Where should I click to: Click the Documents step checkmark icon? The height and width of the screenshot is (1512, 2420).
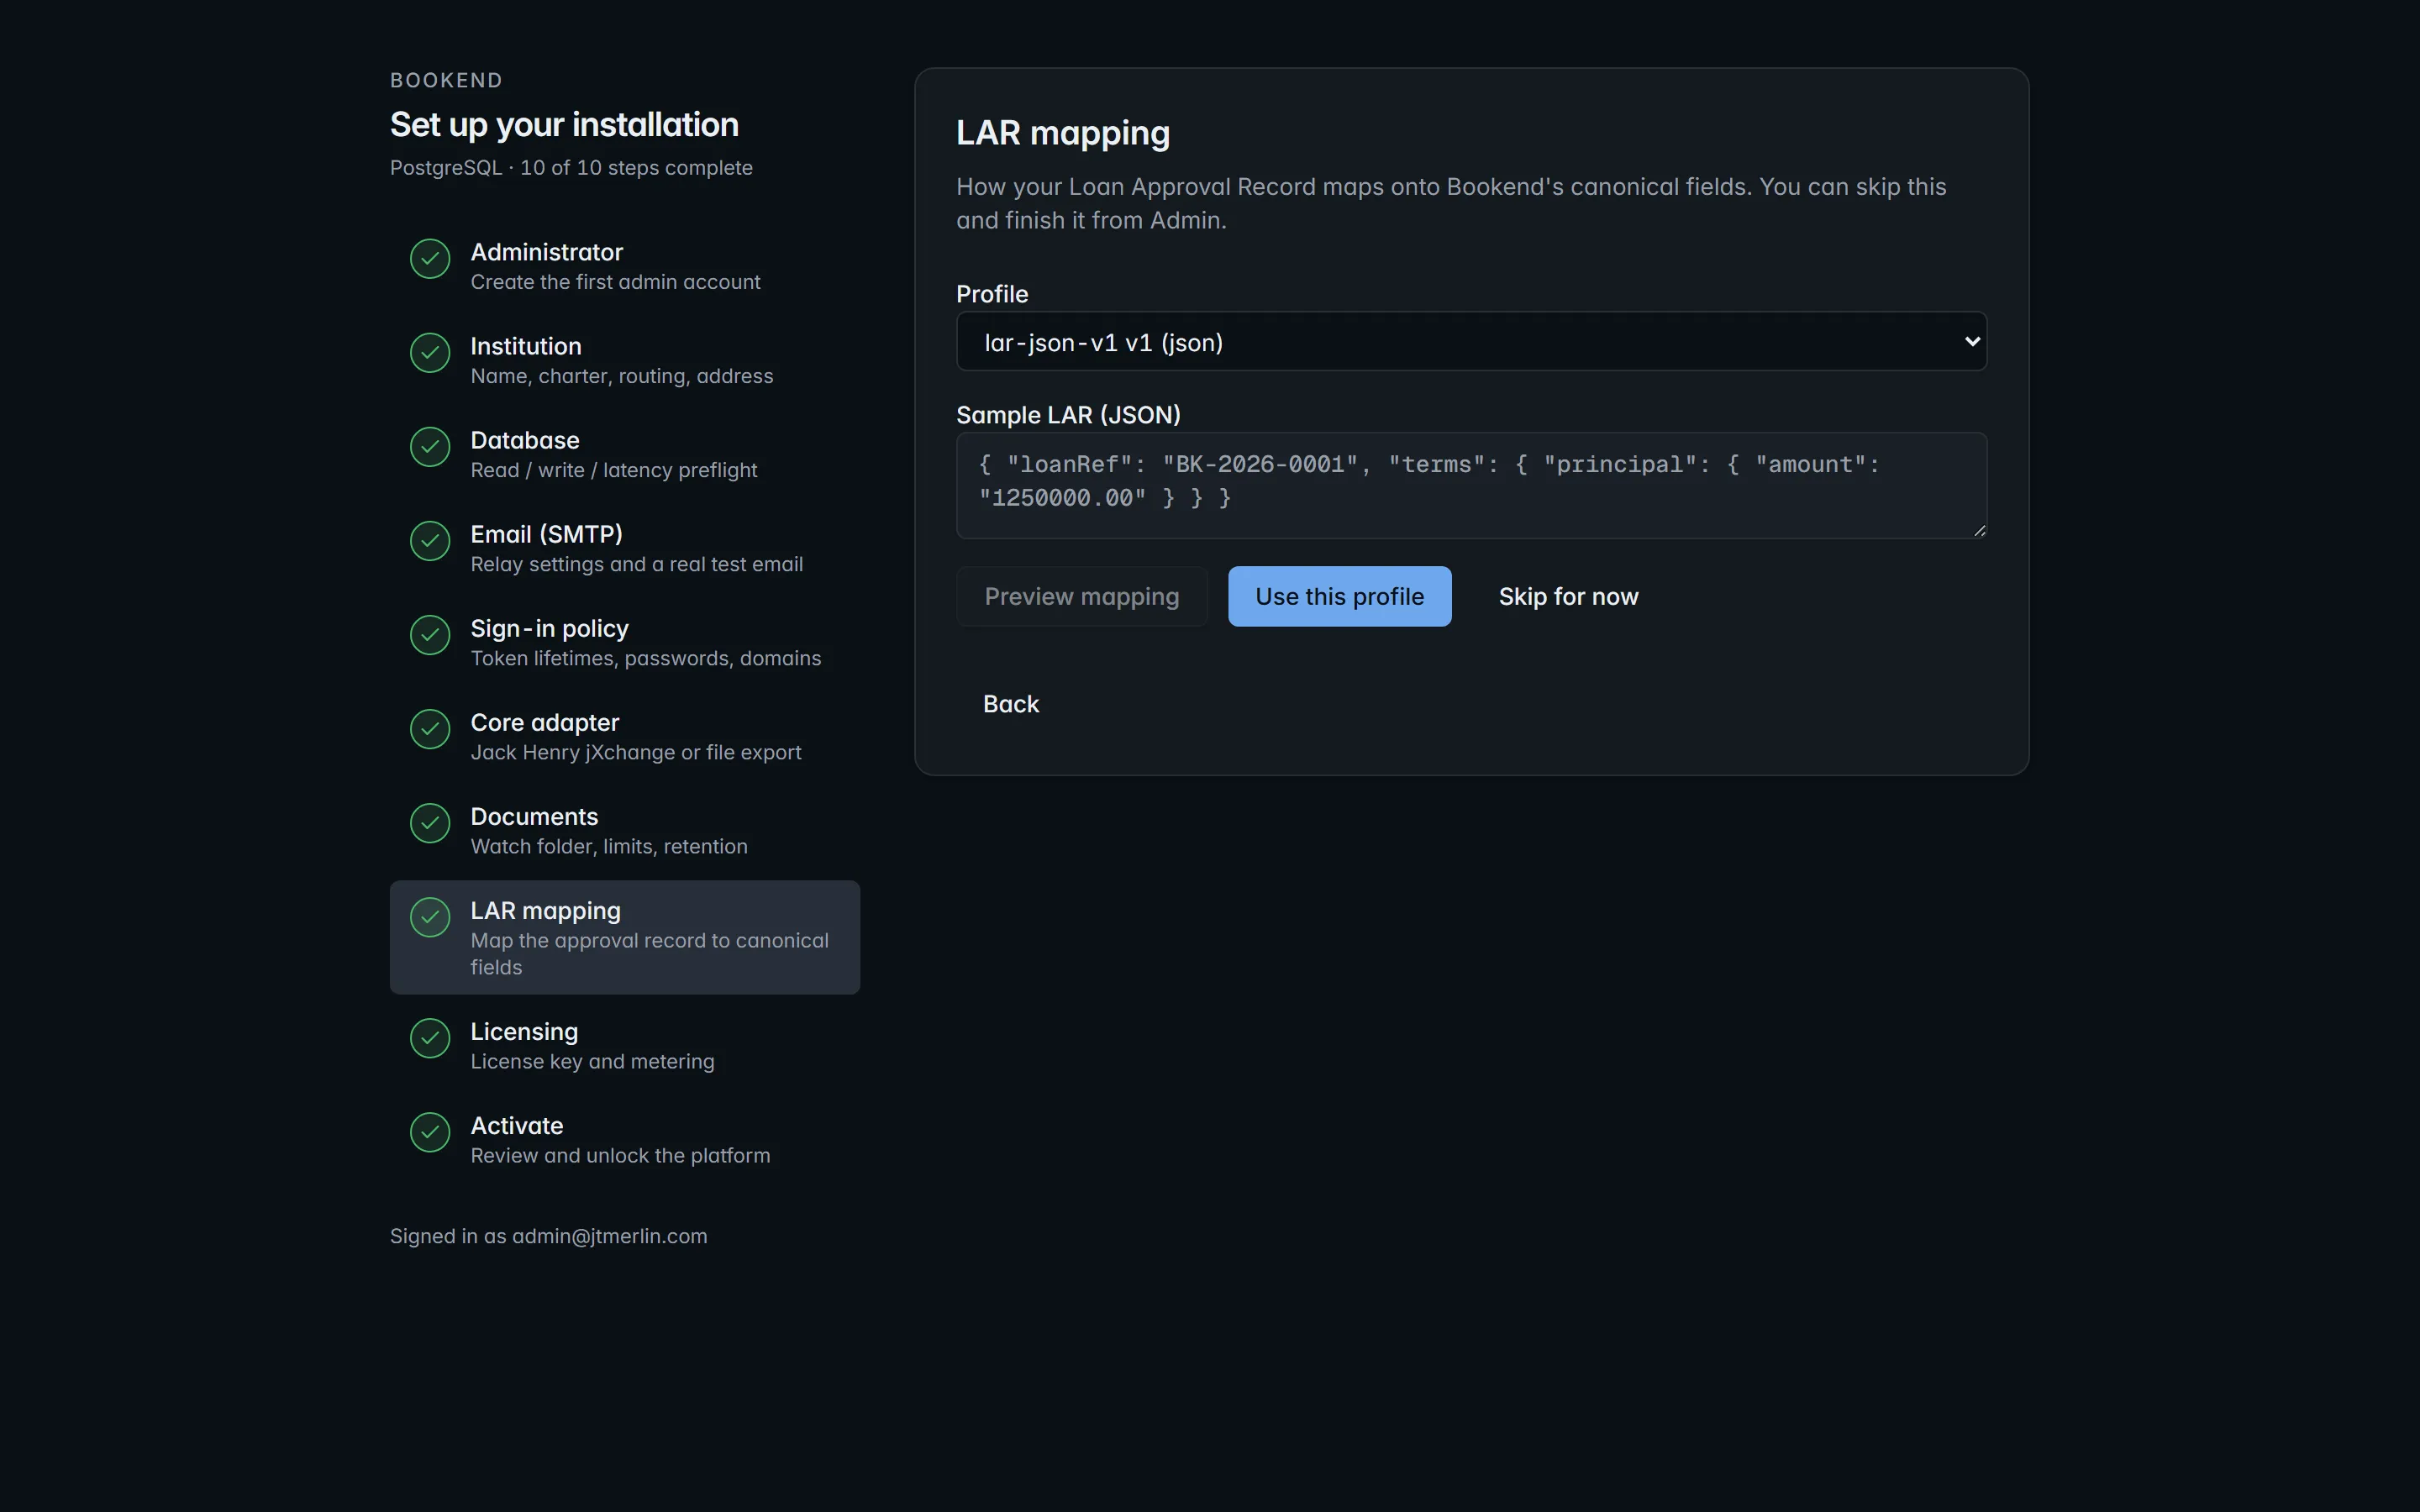click(x=430, y=823)
